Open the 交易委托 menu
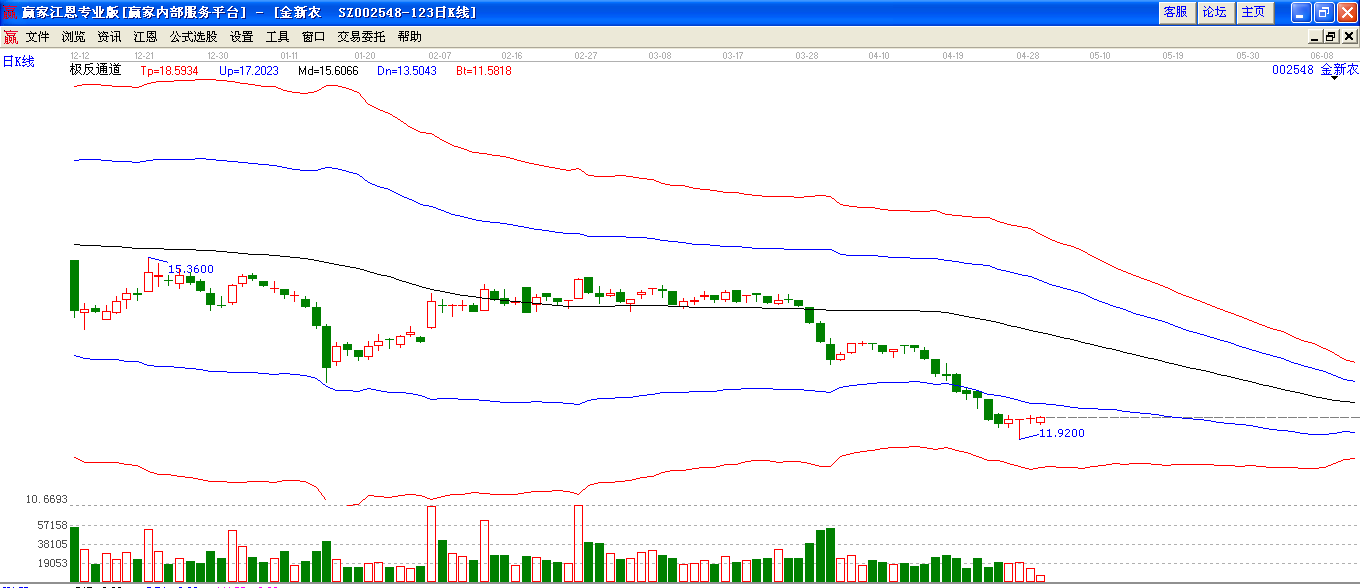 361,36
